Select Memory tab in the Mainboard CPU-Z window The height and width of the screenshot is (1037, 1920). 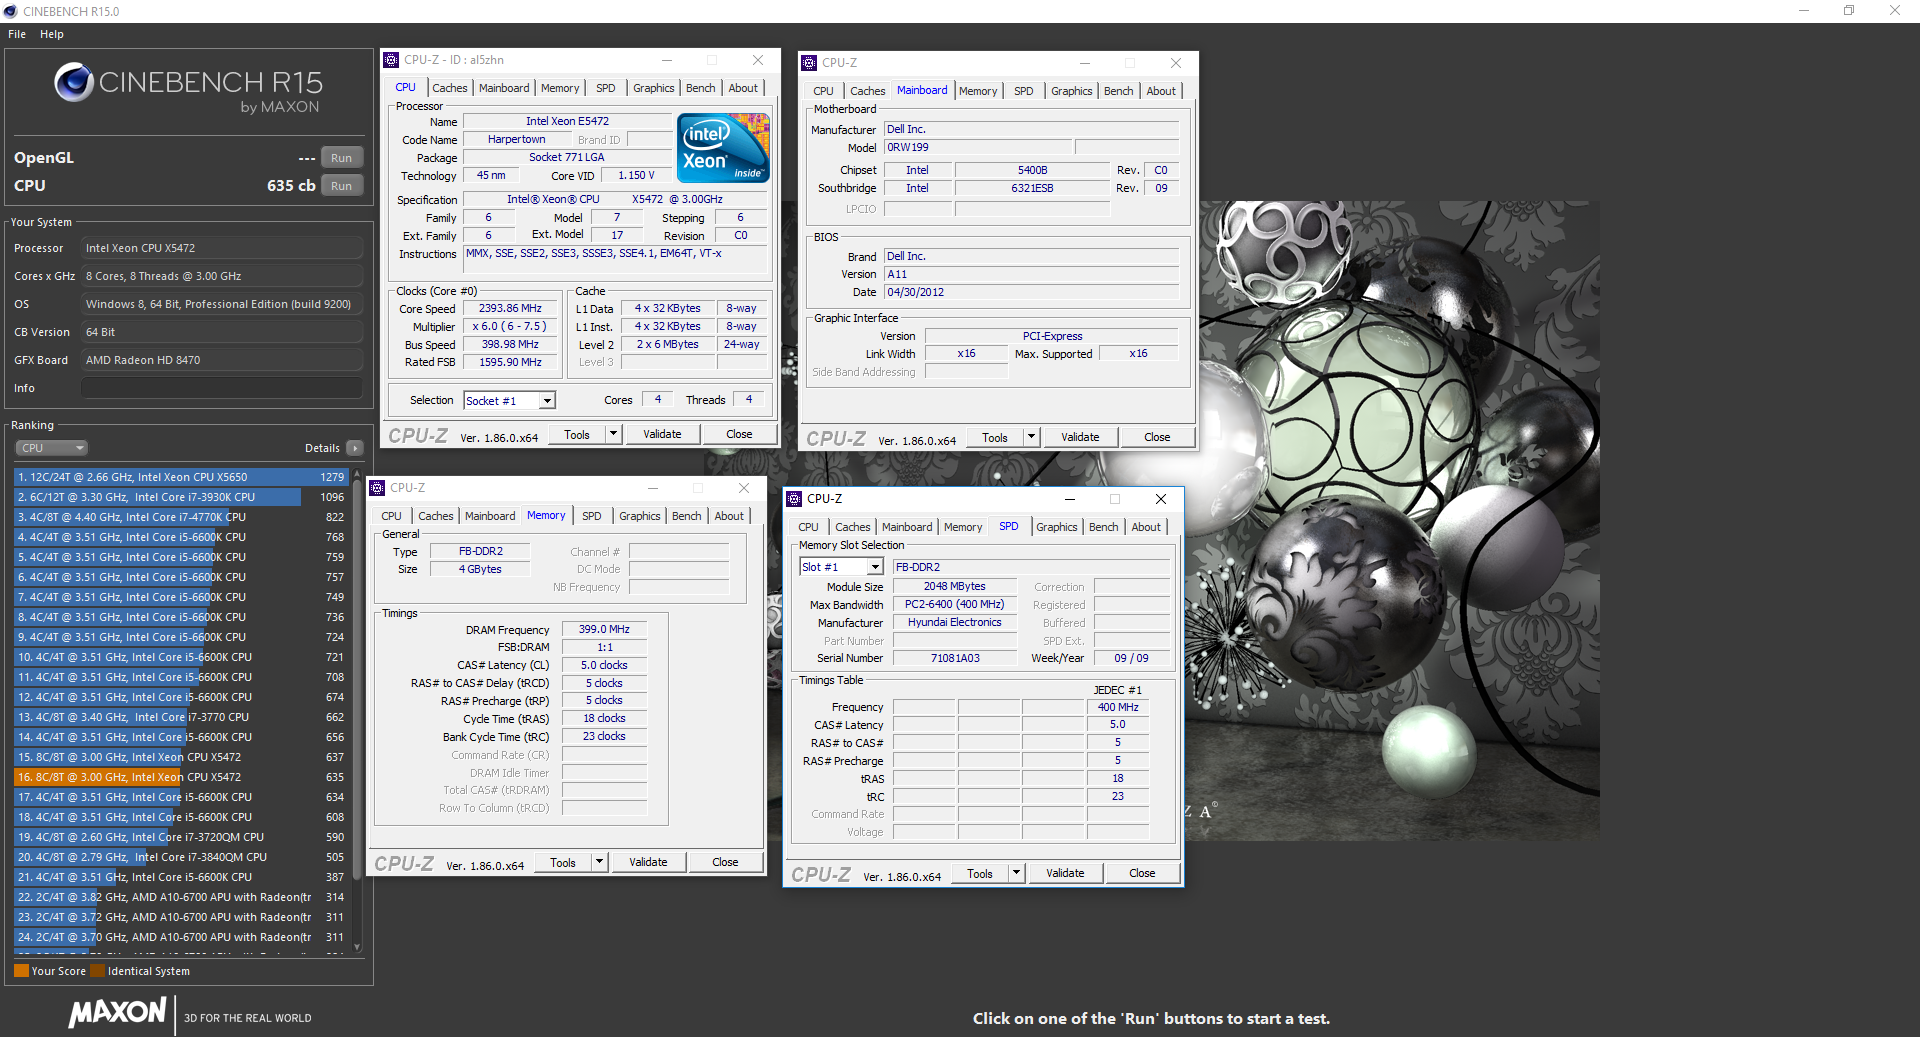click(x=978, y=91)
